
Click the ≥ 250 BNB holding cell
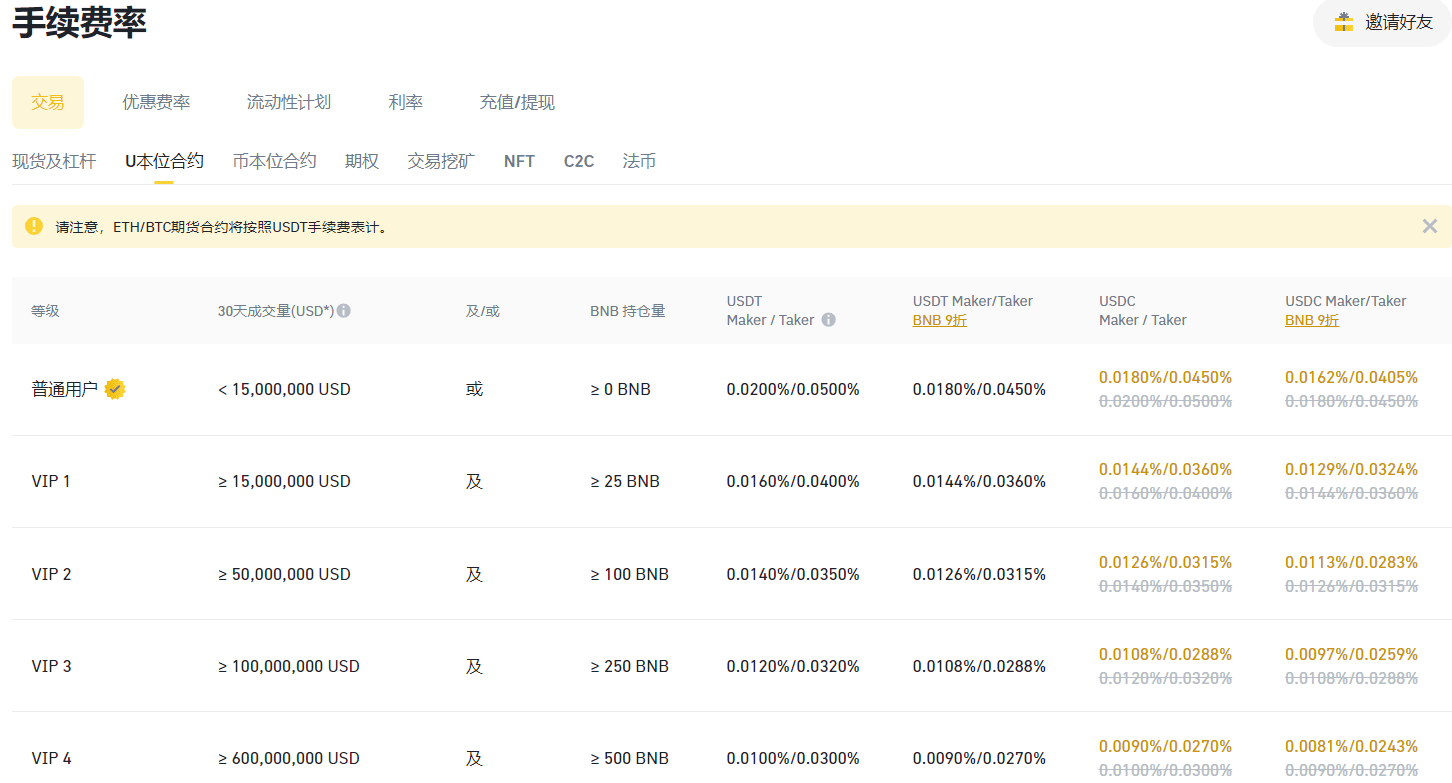click(629, 666)
